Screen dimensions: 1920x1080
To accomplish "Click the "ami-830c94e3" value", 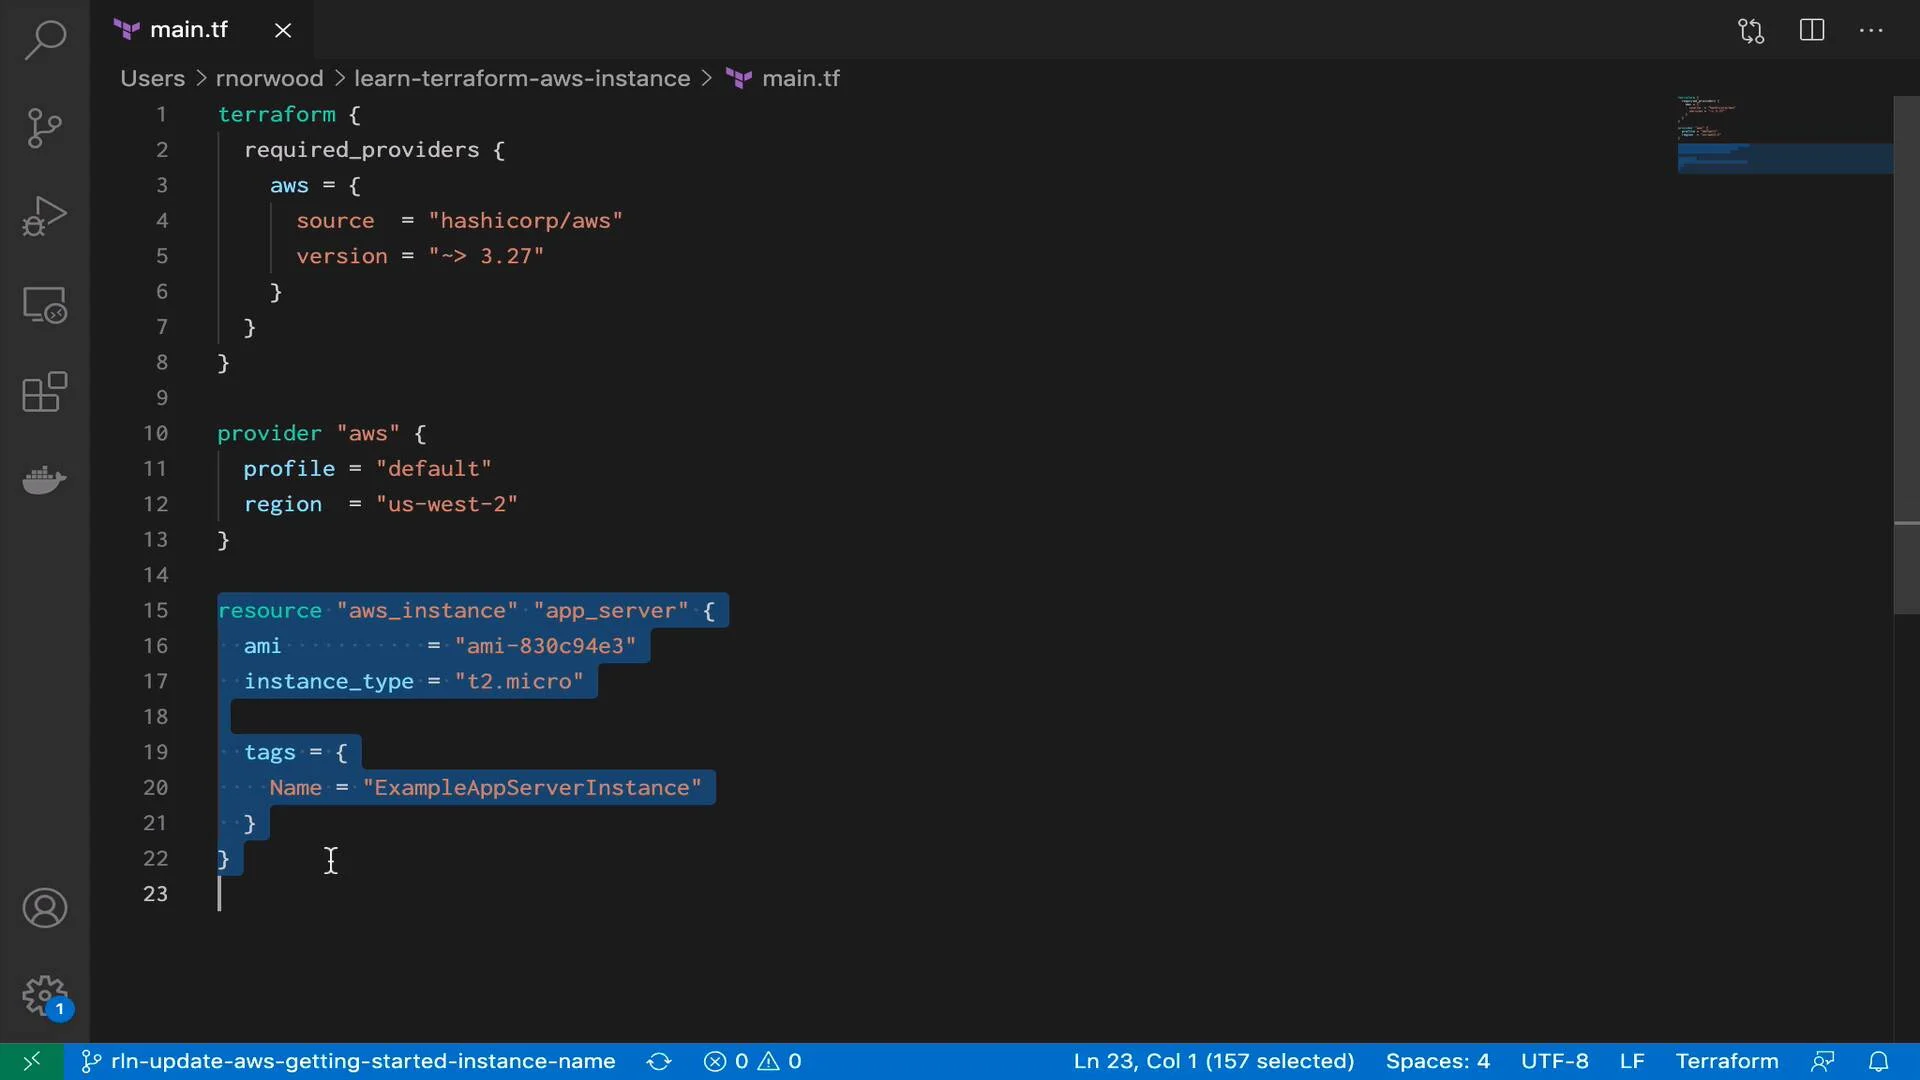I will pyautogui.click(x=545, y=646).
